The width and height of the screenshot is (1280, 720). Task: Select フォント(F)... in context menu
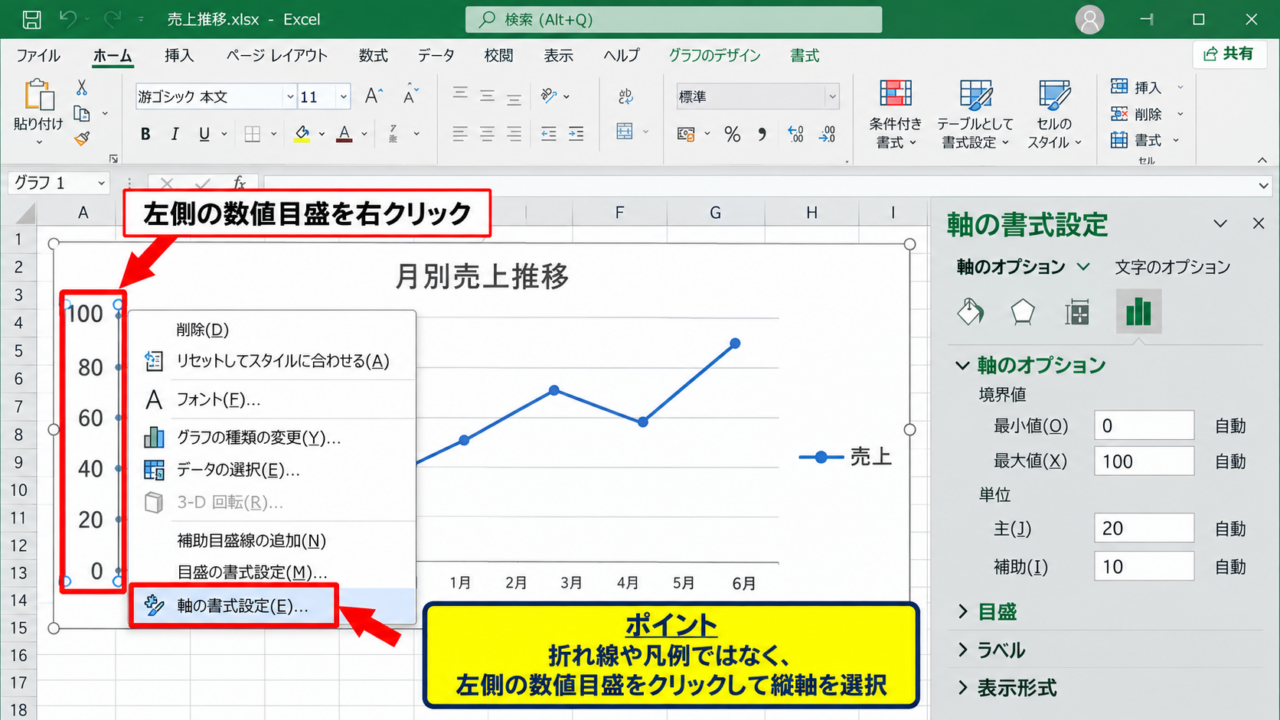coord(272,400)
